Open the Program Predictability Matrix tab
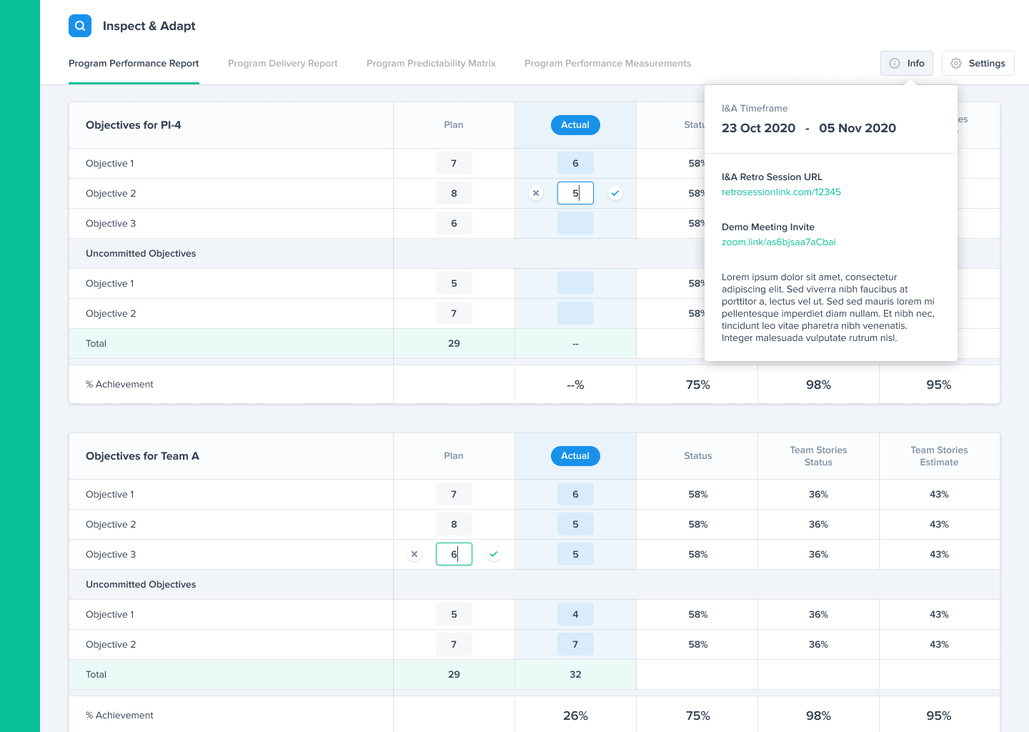This screenshot has height=732, width=1029. point(431,62)
